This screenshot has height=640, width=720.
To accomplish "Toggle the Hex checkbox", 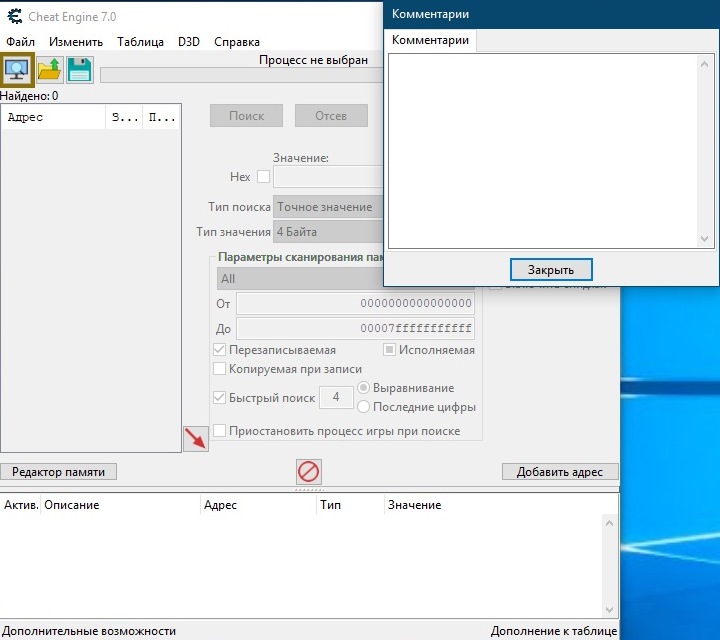I will point(264,177).
